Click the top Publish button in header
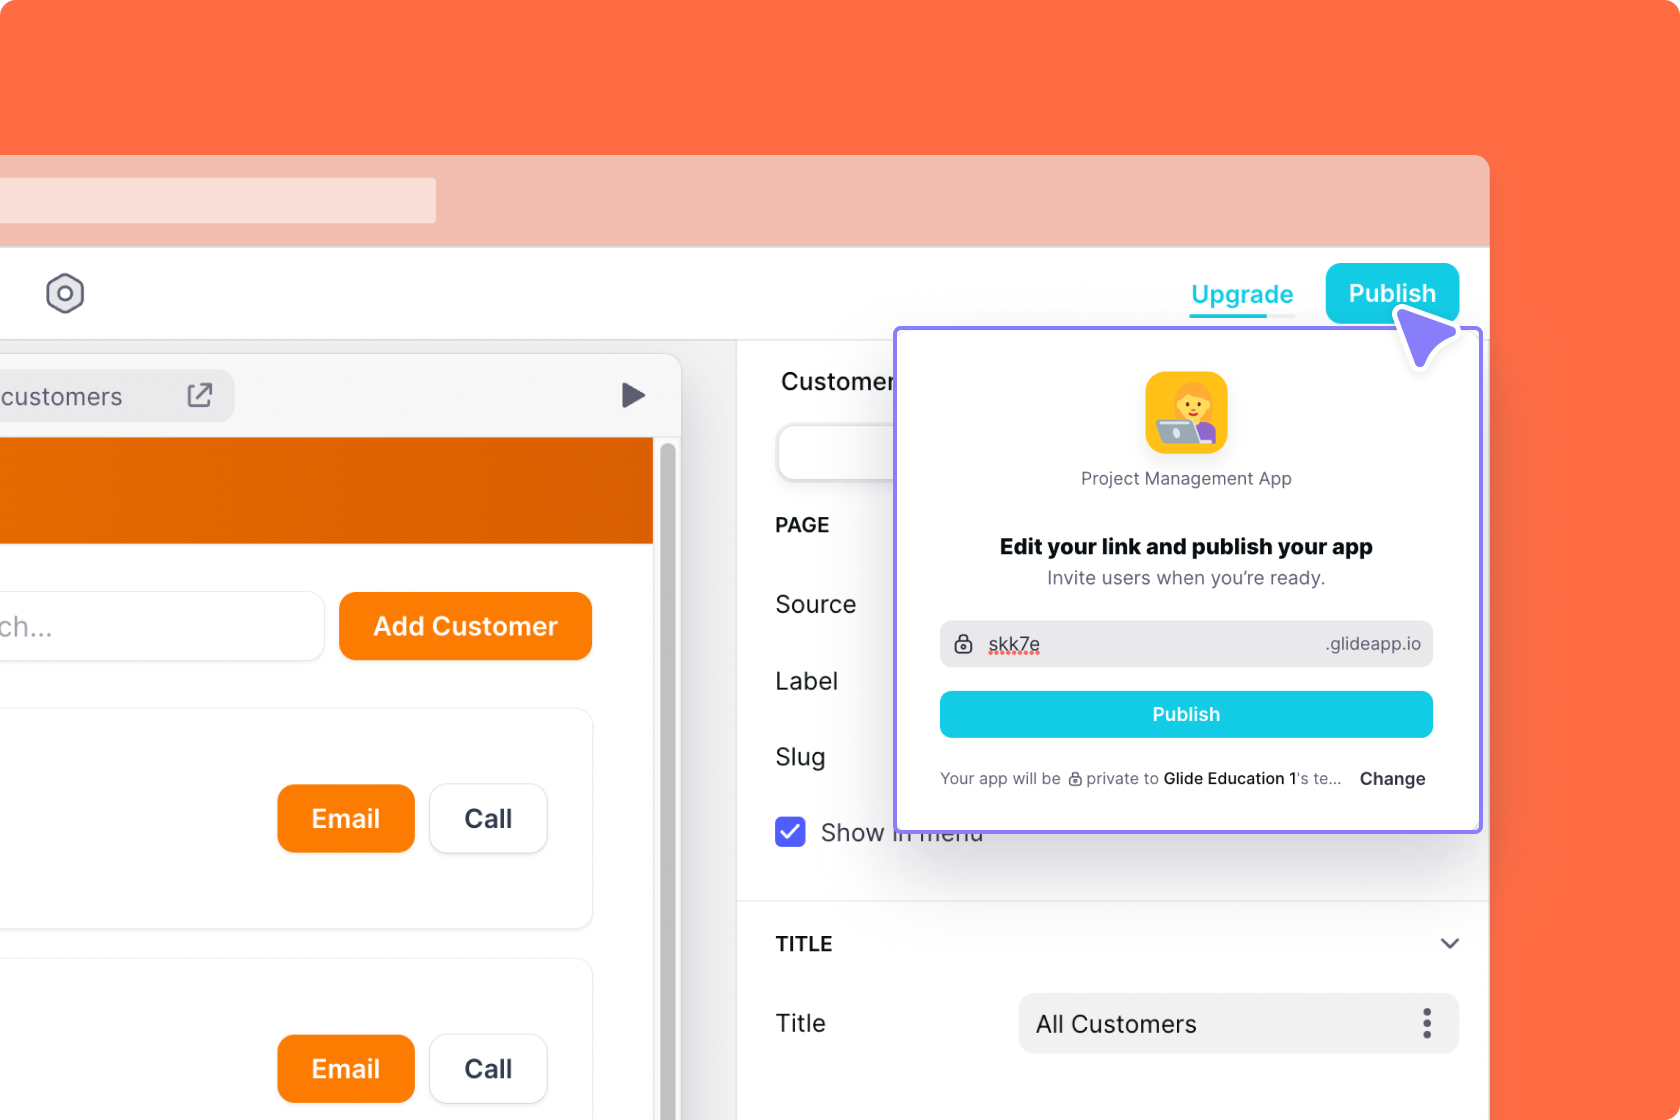Image resolution: width=1680 pixels, height=1120 pixels. point(1391,293)
